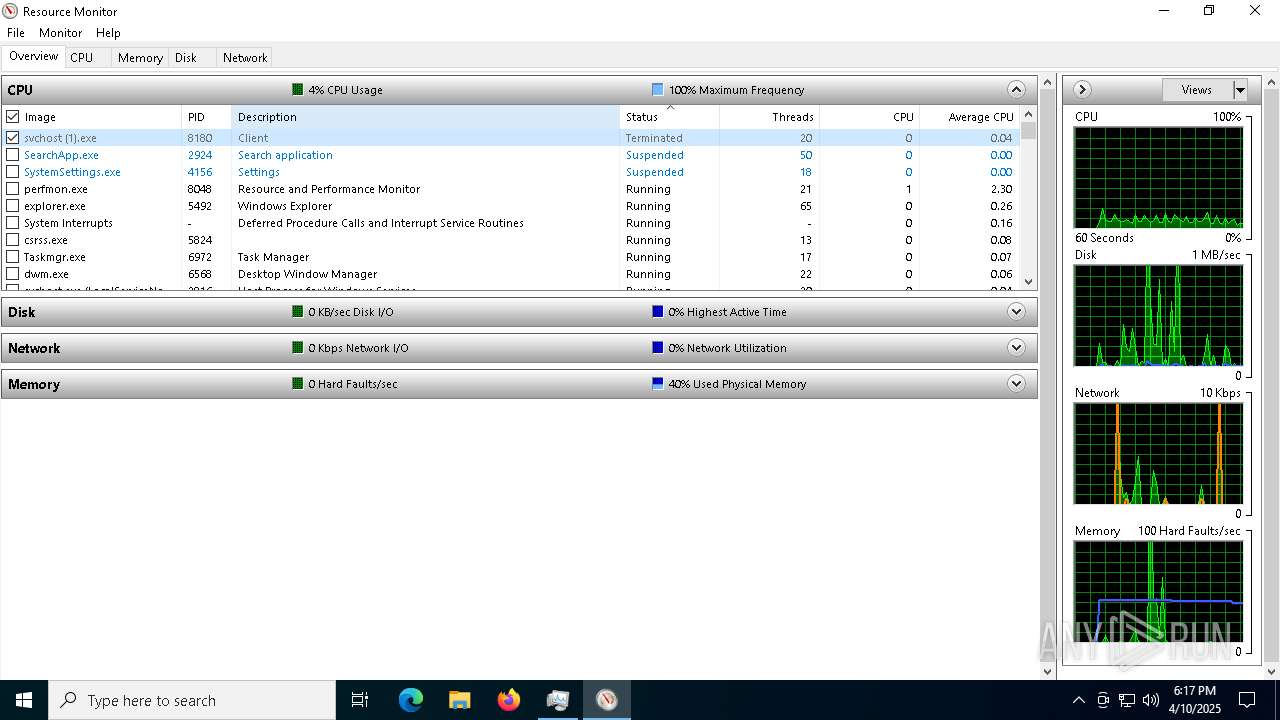Screen dimensions: 1280x720
Task: Click the green Disk I/O indicator square
Action: (x=297, y=312)
